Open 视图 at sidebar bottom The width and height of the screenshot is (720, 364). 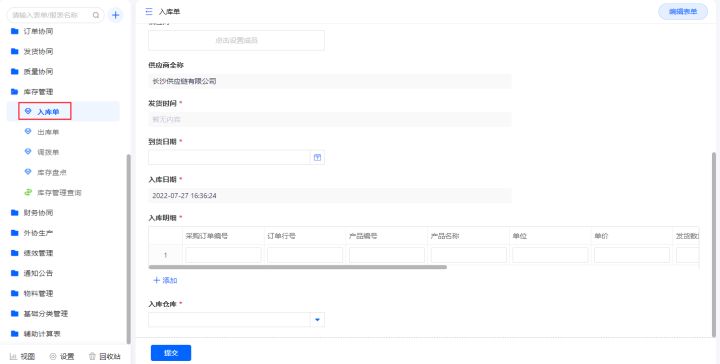click(x=22, y=356)
